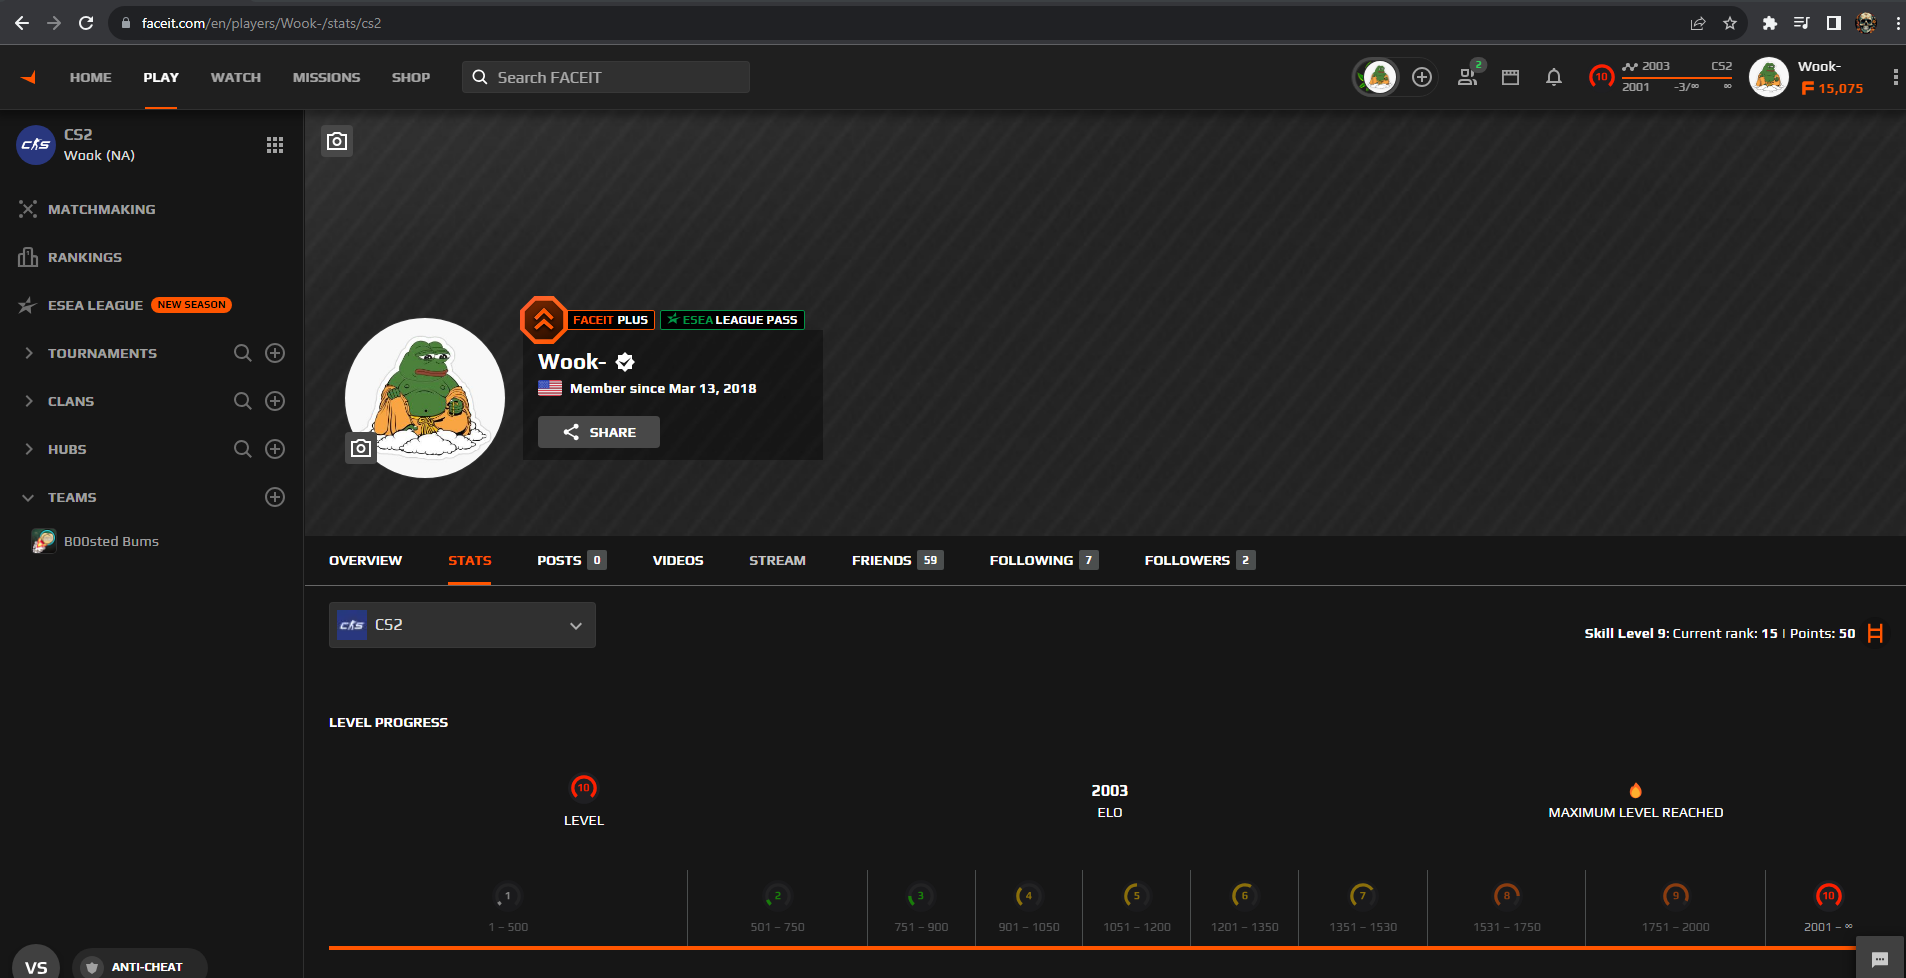This screenshot has width=1906, height=978.
Task: Switch to the Videos tab
Action: tap(678, 560)
